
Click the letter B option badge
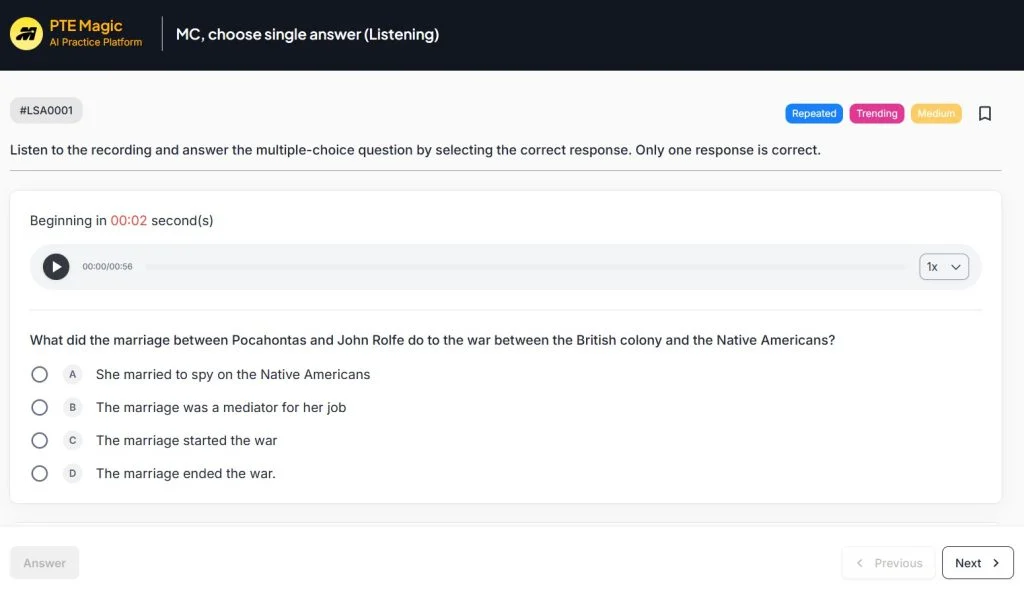coord(72,407)
